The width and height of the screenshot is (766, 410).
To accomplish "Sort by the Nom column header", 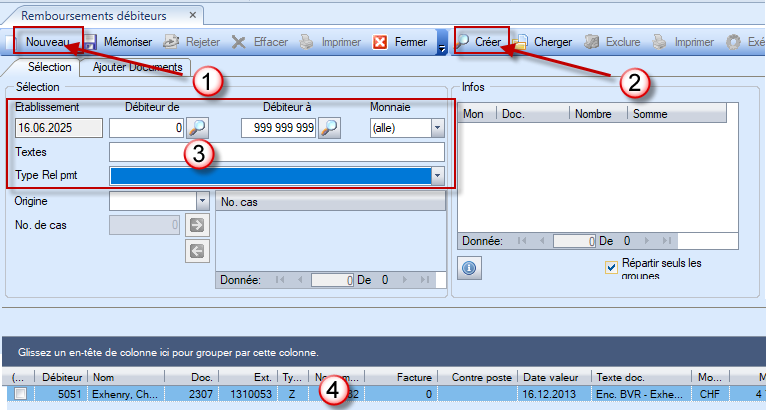I will 126,377.
